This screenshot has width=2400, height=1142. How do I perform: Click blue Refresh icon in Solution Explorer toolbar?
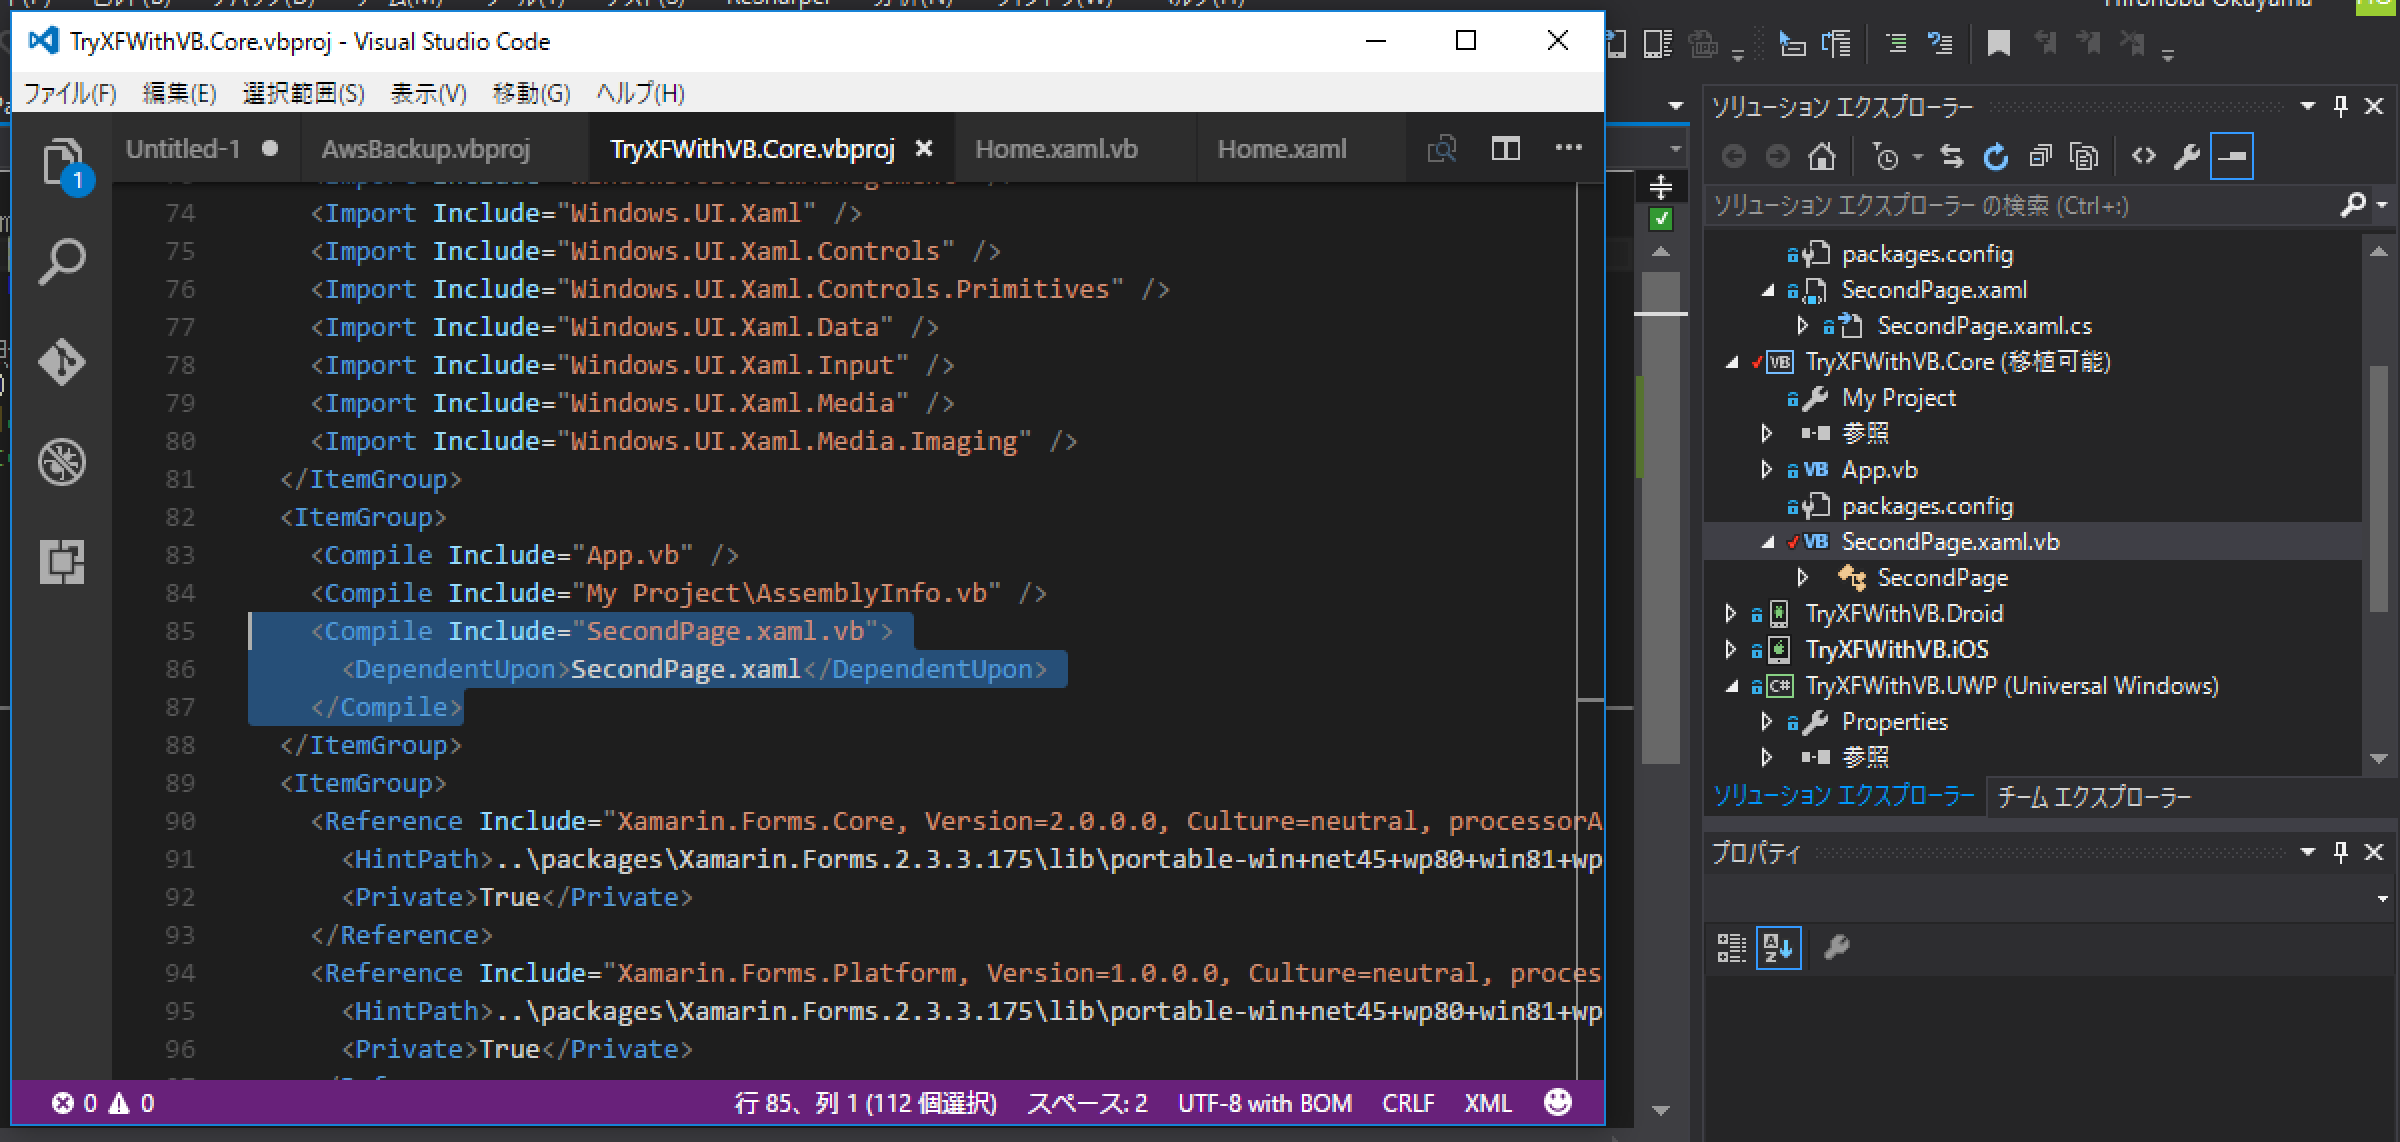(1996, 156)
